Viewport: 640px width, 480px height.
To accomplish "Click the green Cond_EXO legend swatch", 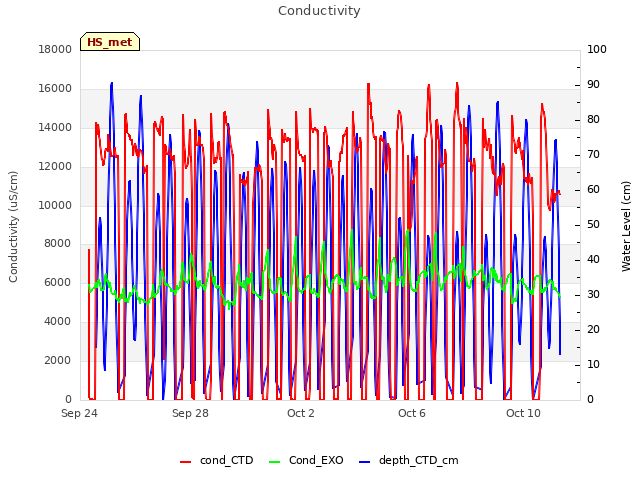I will (275, 462).
